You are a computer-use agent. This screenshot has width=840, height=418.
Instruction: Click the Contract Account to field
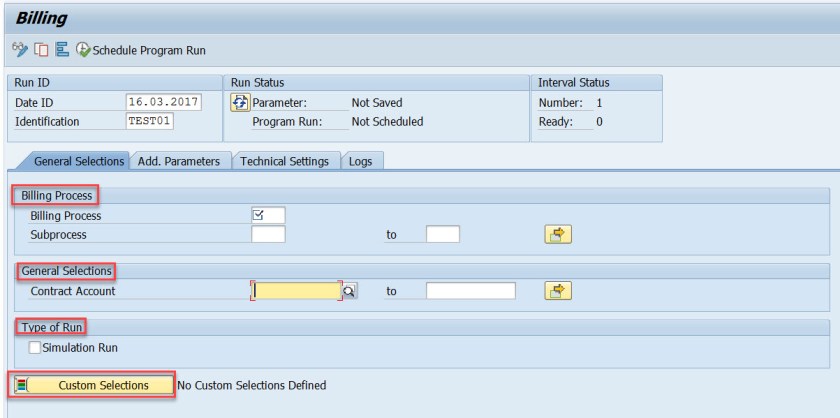tap(471, 290)
